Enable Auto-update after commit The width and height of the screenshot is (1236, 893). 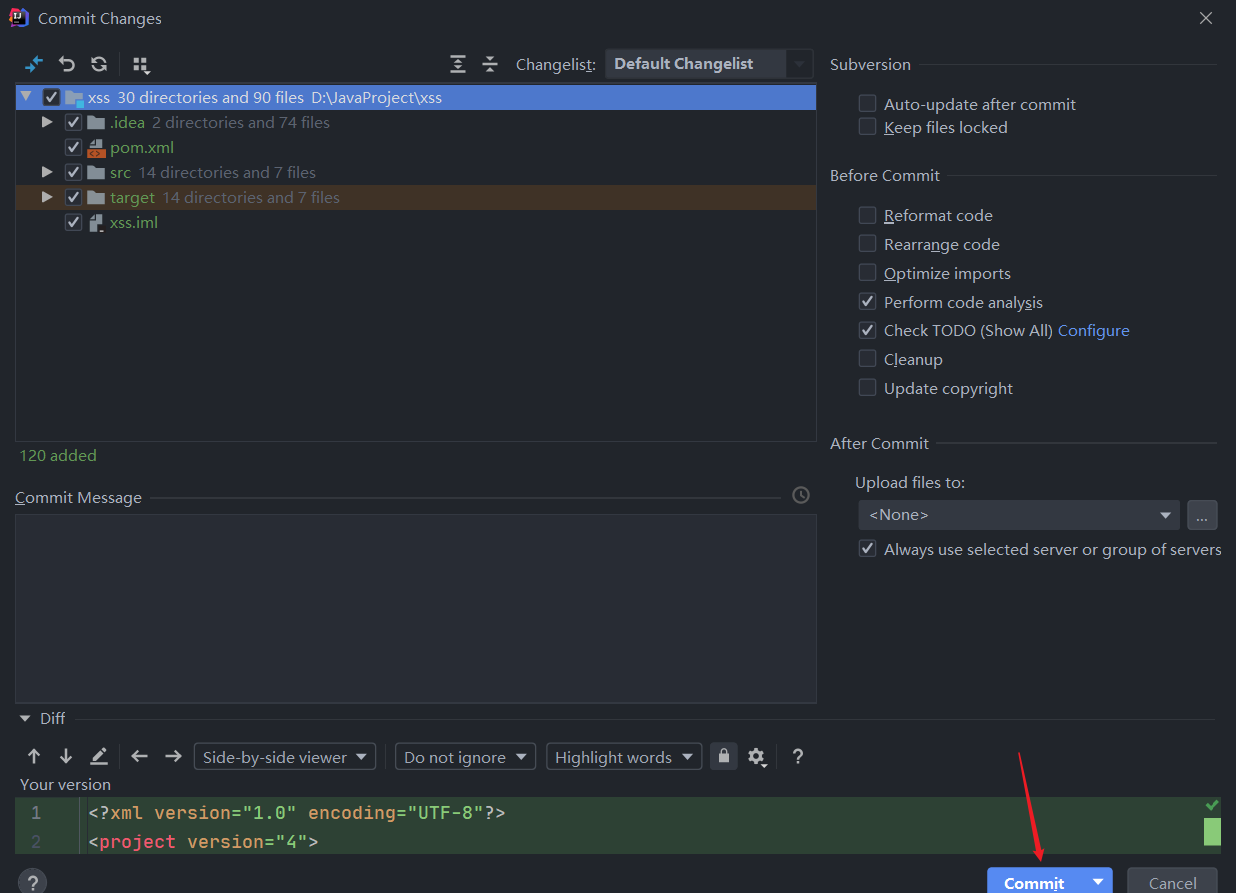click(867, 104)
